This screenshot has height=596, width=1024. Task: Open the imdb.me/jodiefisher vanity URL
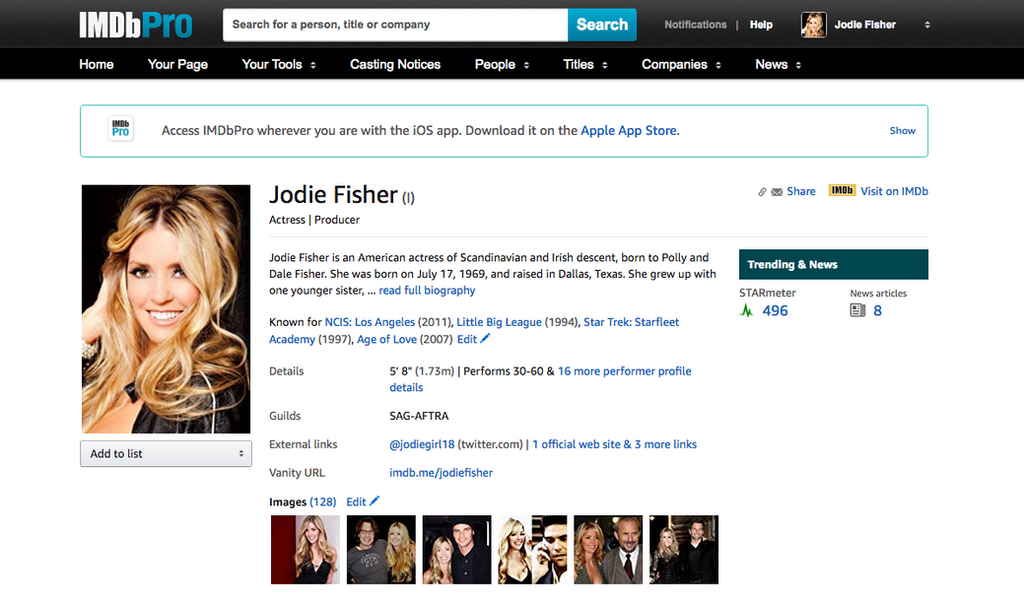pyautogui.click(x=441, y=473)
